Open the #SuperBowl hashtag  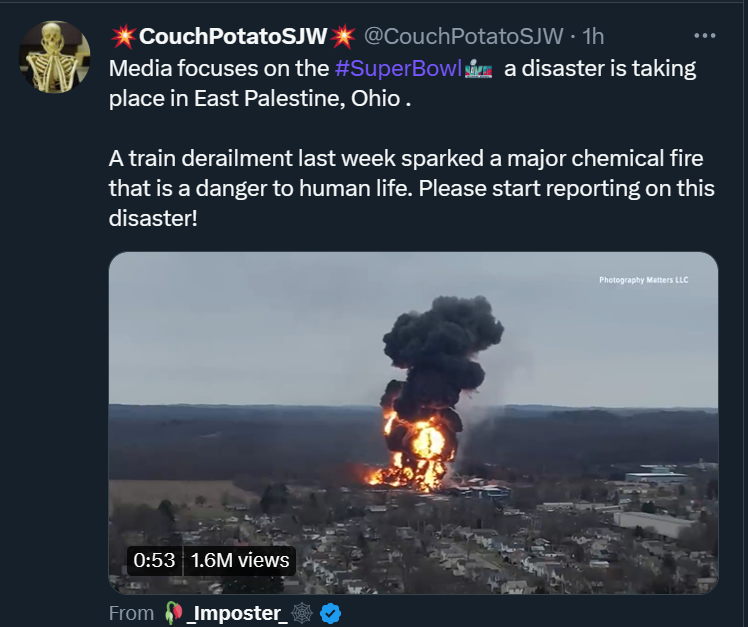coord(399,69)
